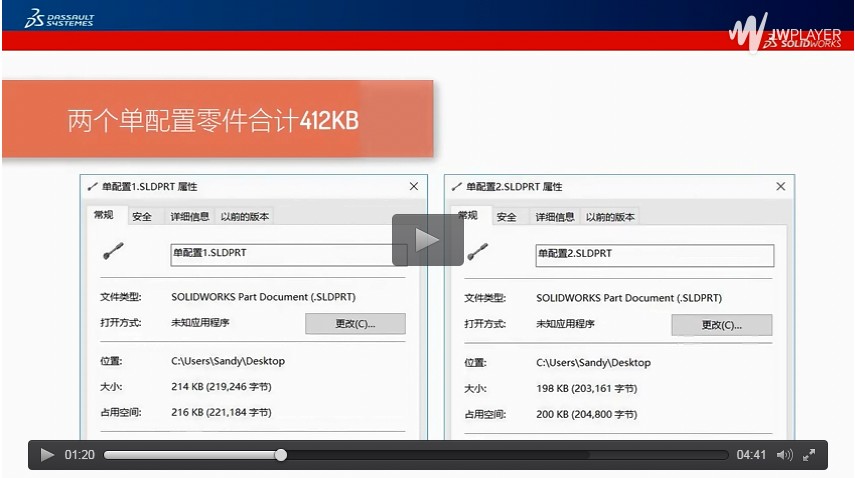Close the 单配置1.SLDPRT 属性 dialog
855x478 pixels.
(414, 187)
